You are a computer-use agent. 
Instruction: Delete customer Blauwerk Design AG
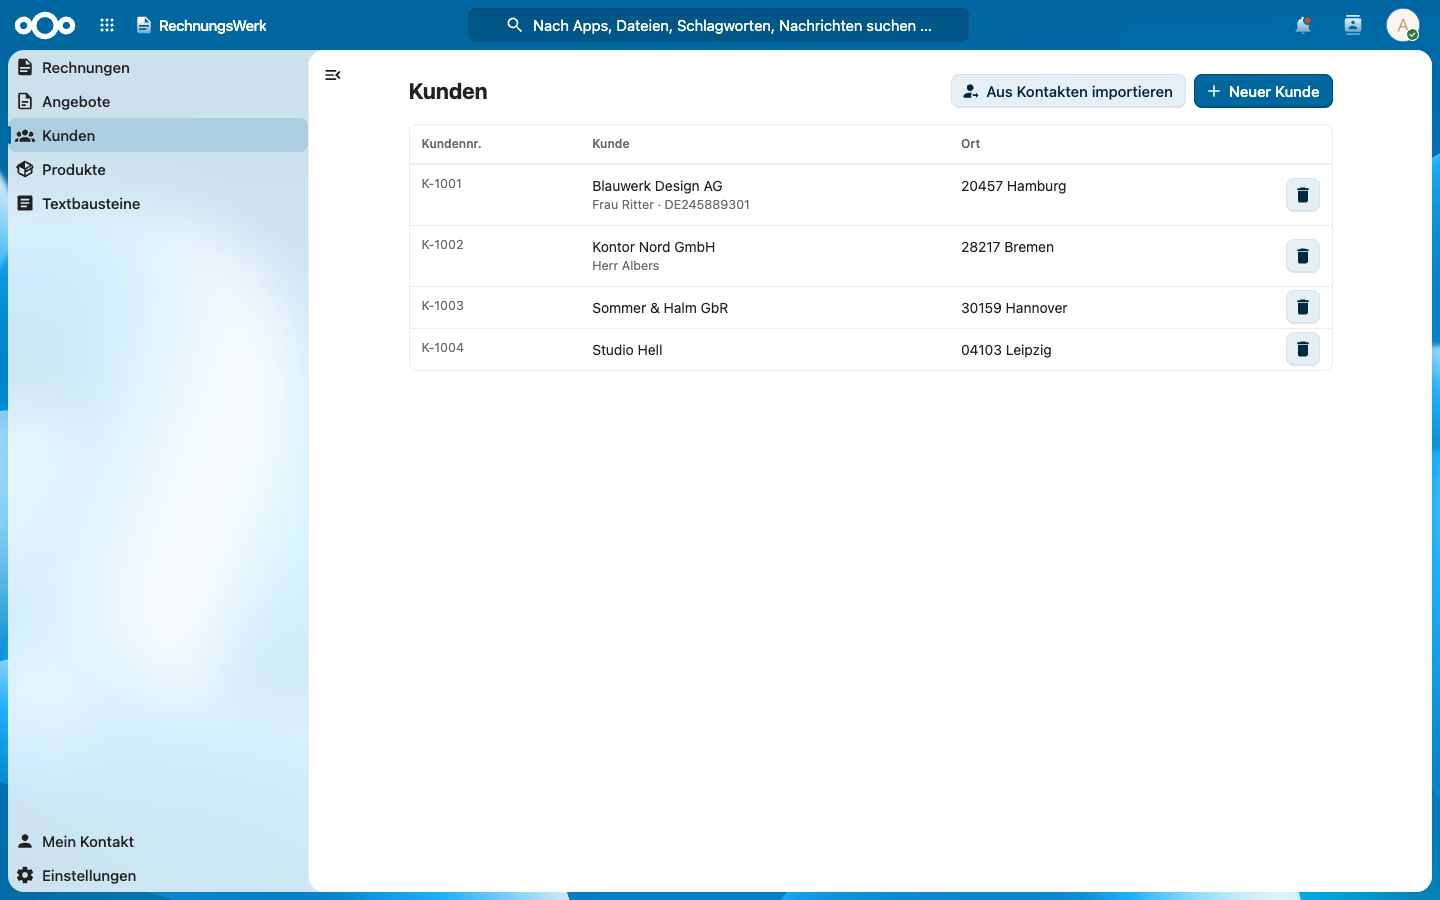pos(1303,195)
